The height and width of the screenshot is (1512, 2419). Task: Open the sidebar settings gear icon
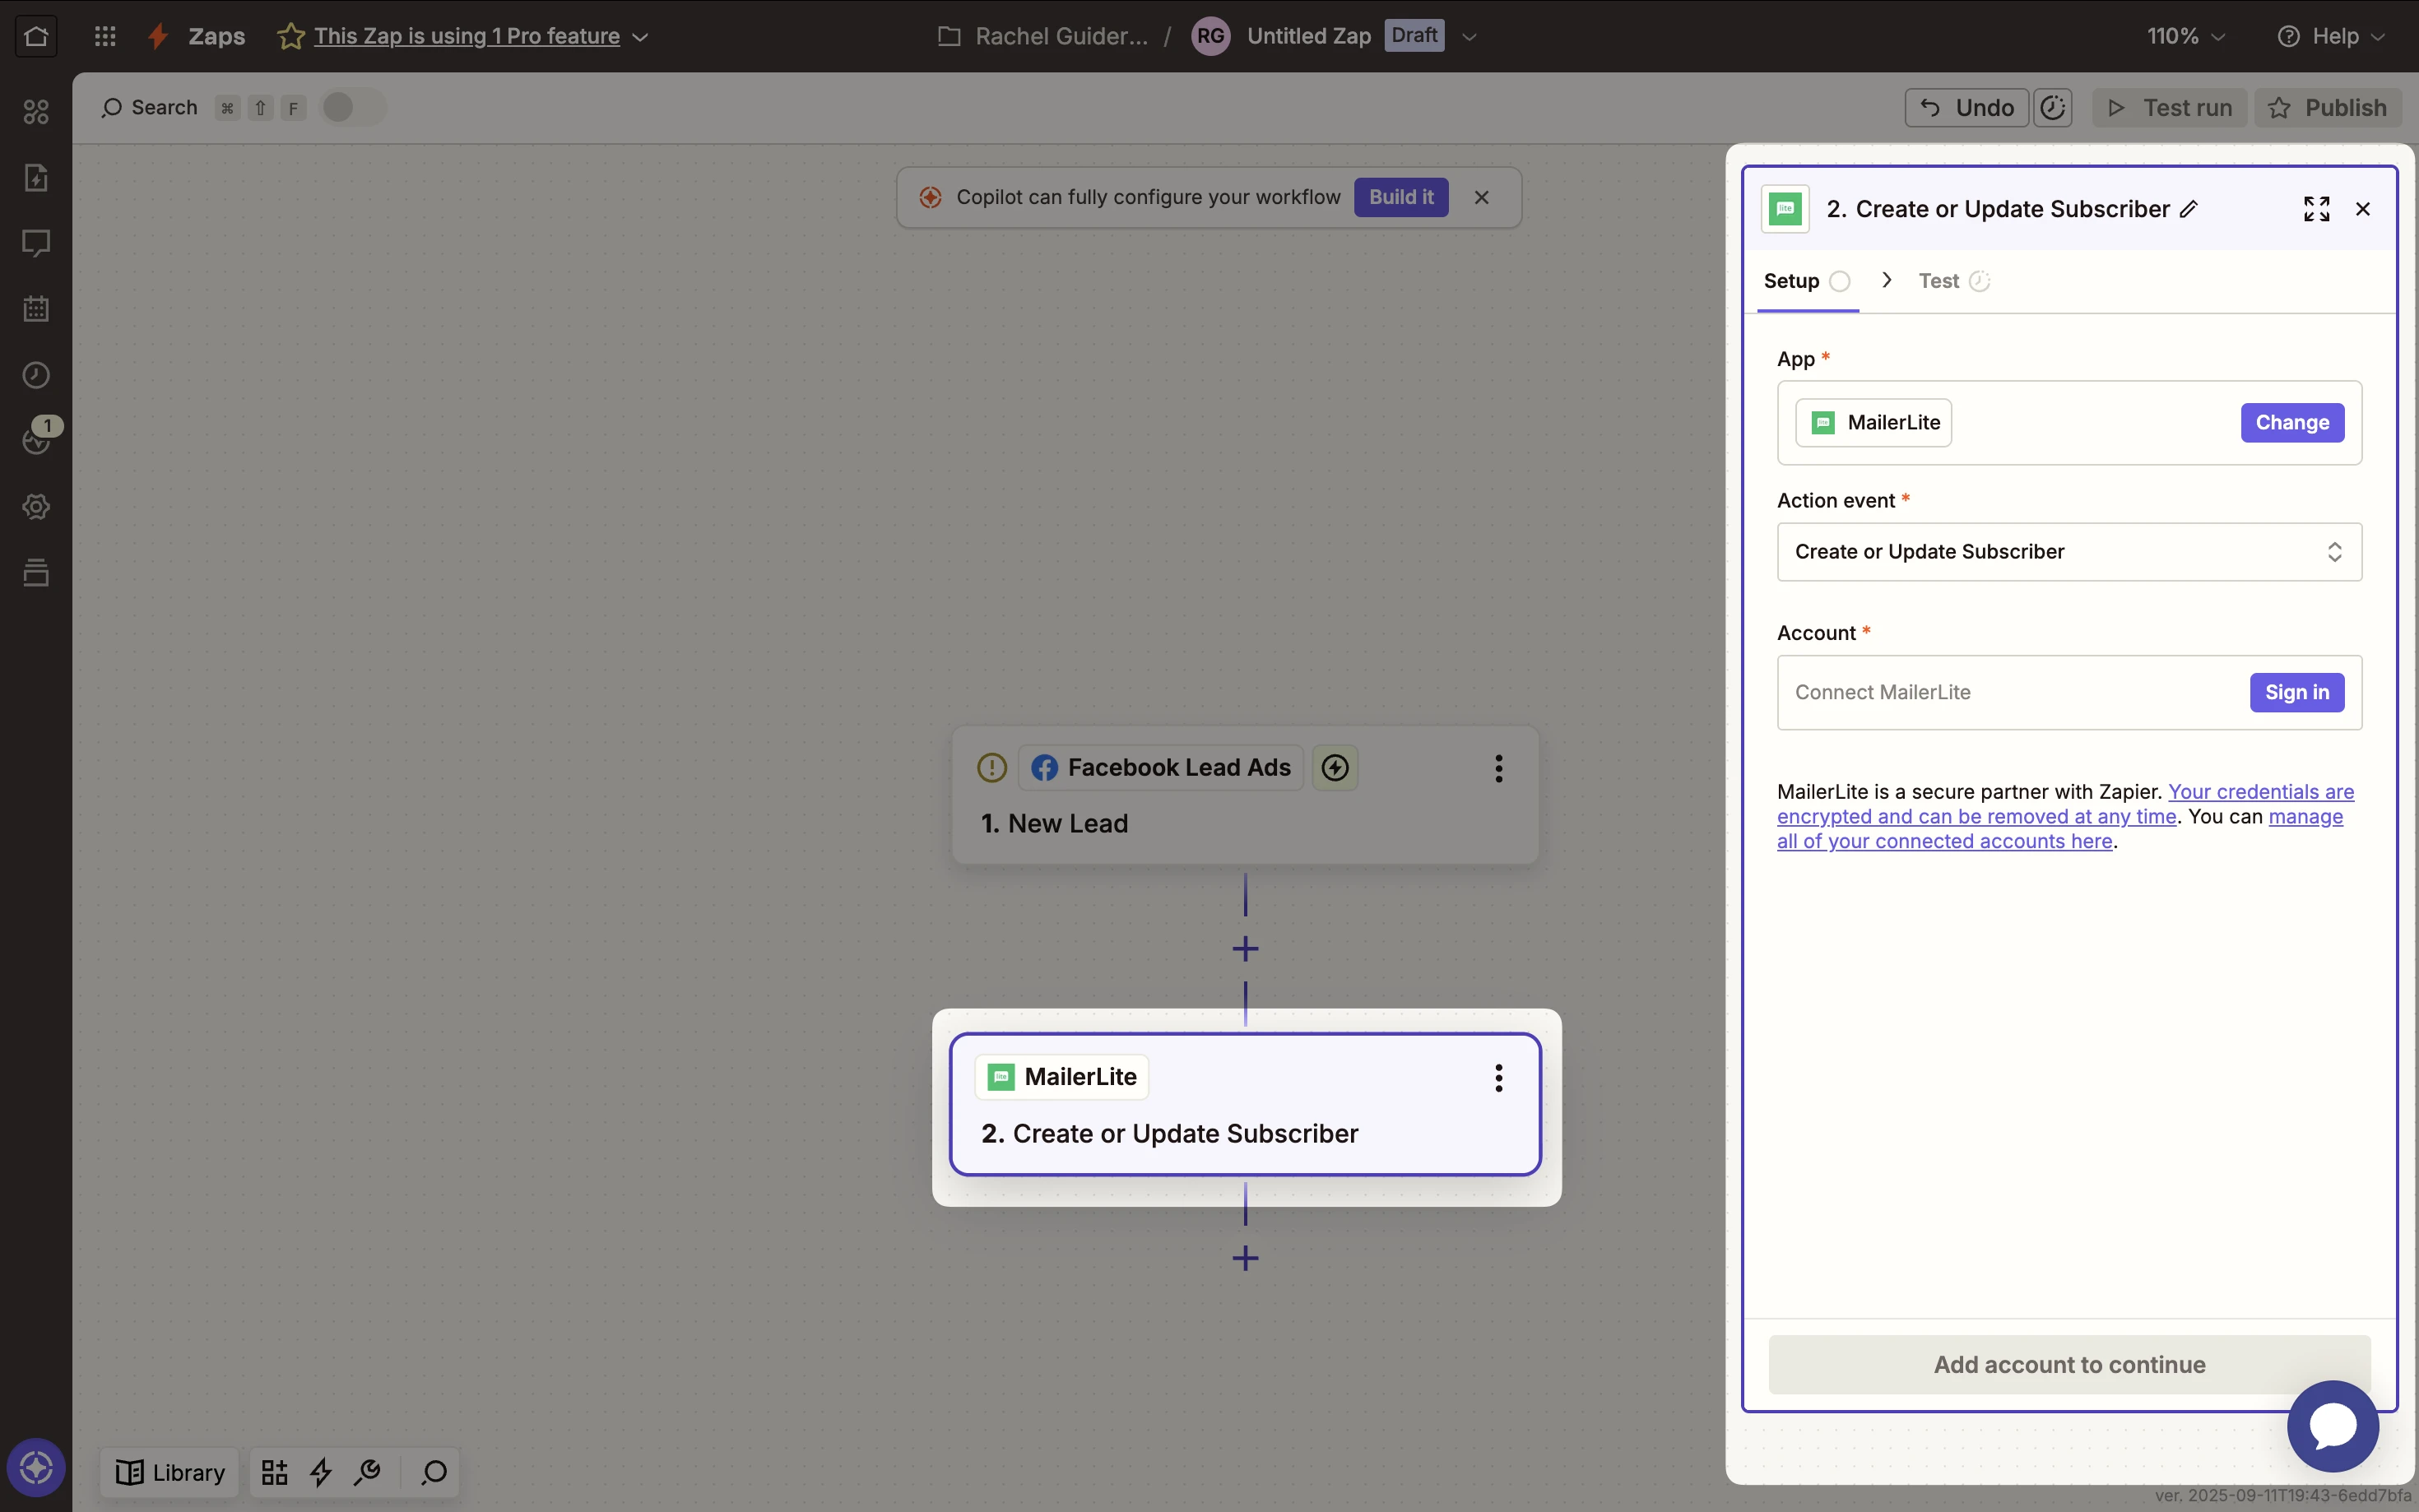[x=36, y=507]
